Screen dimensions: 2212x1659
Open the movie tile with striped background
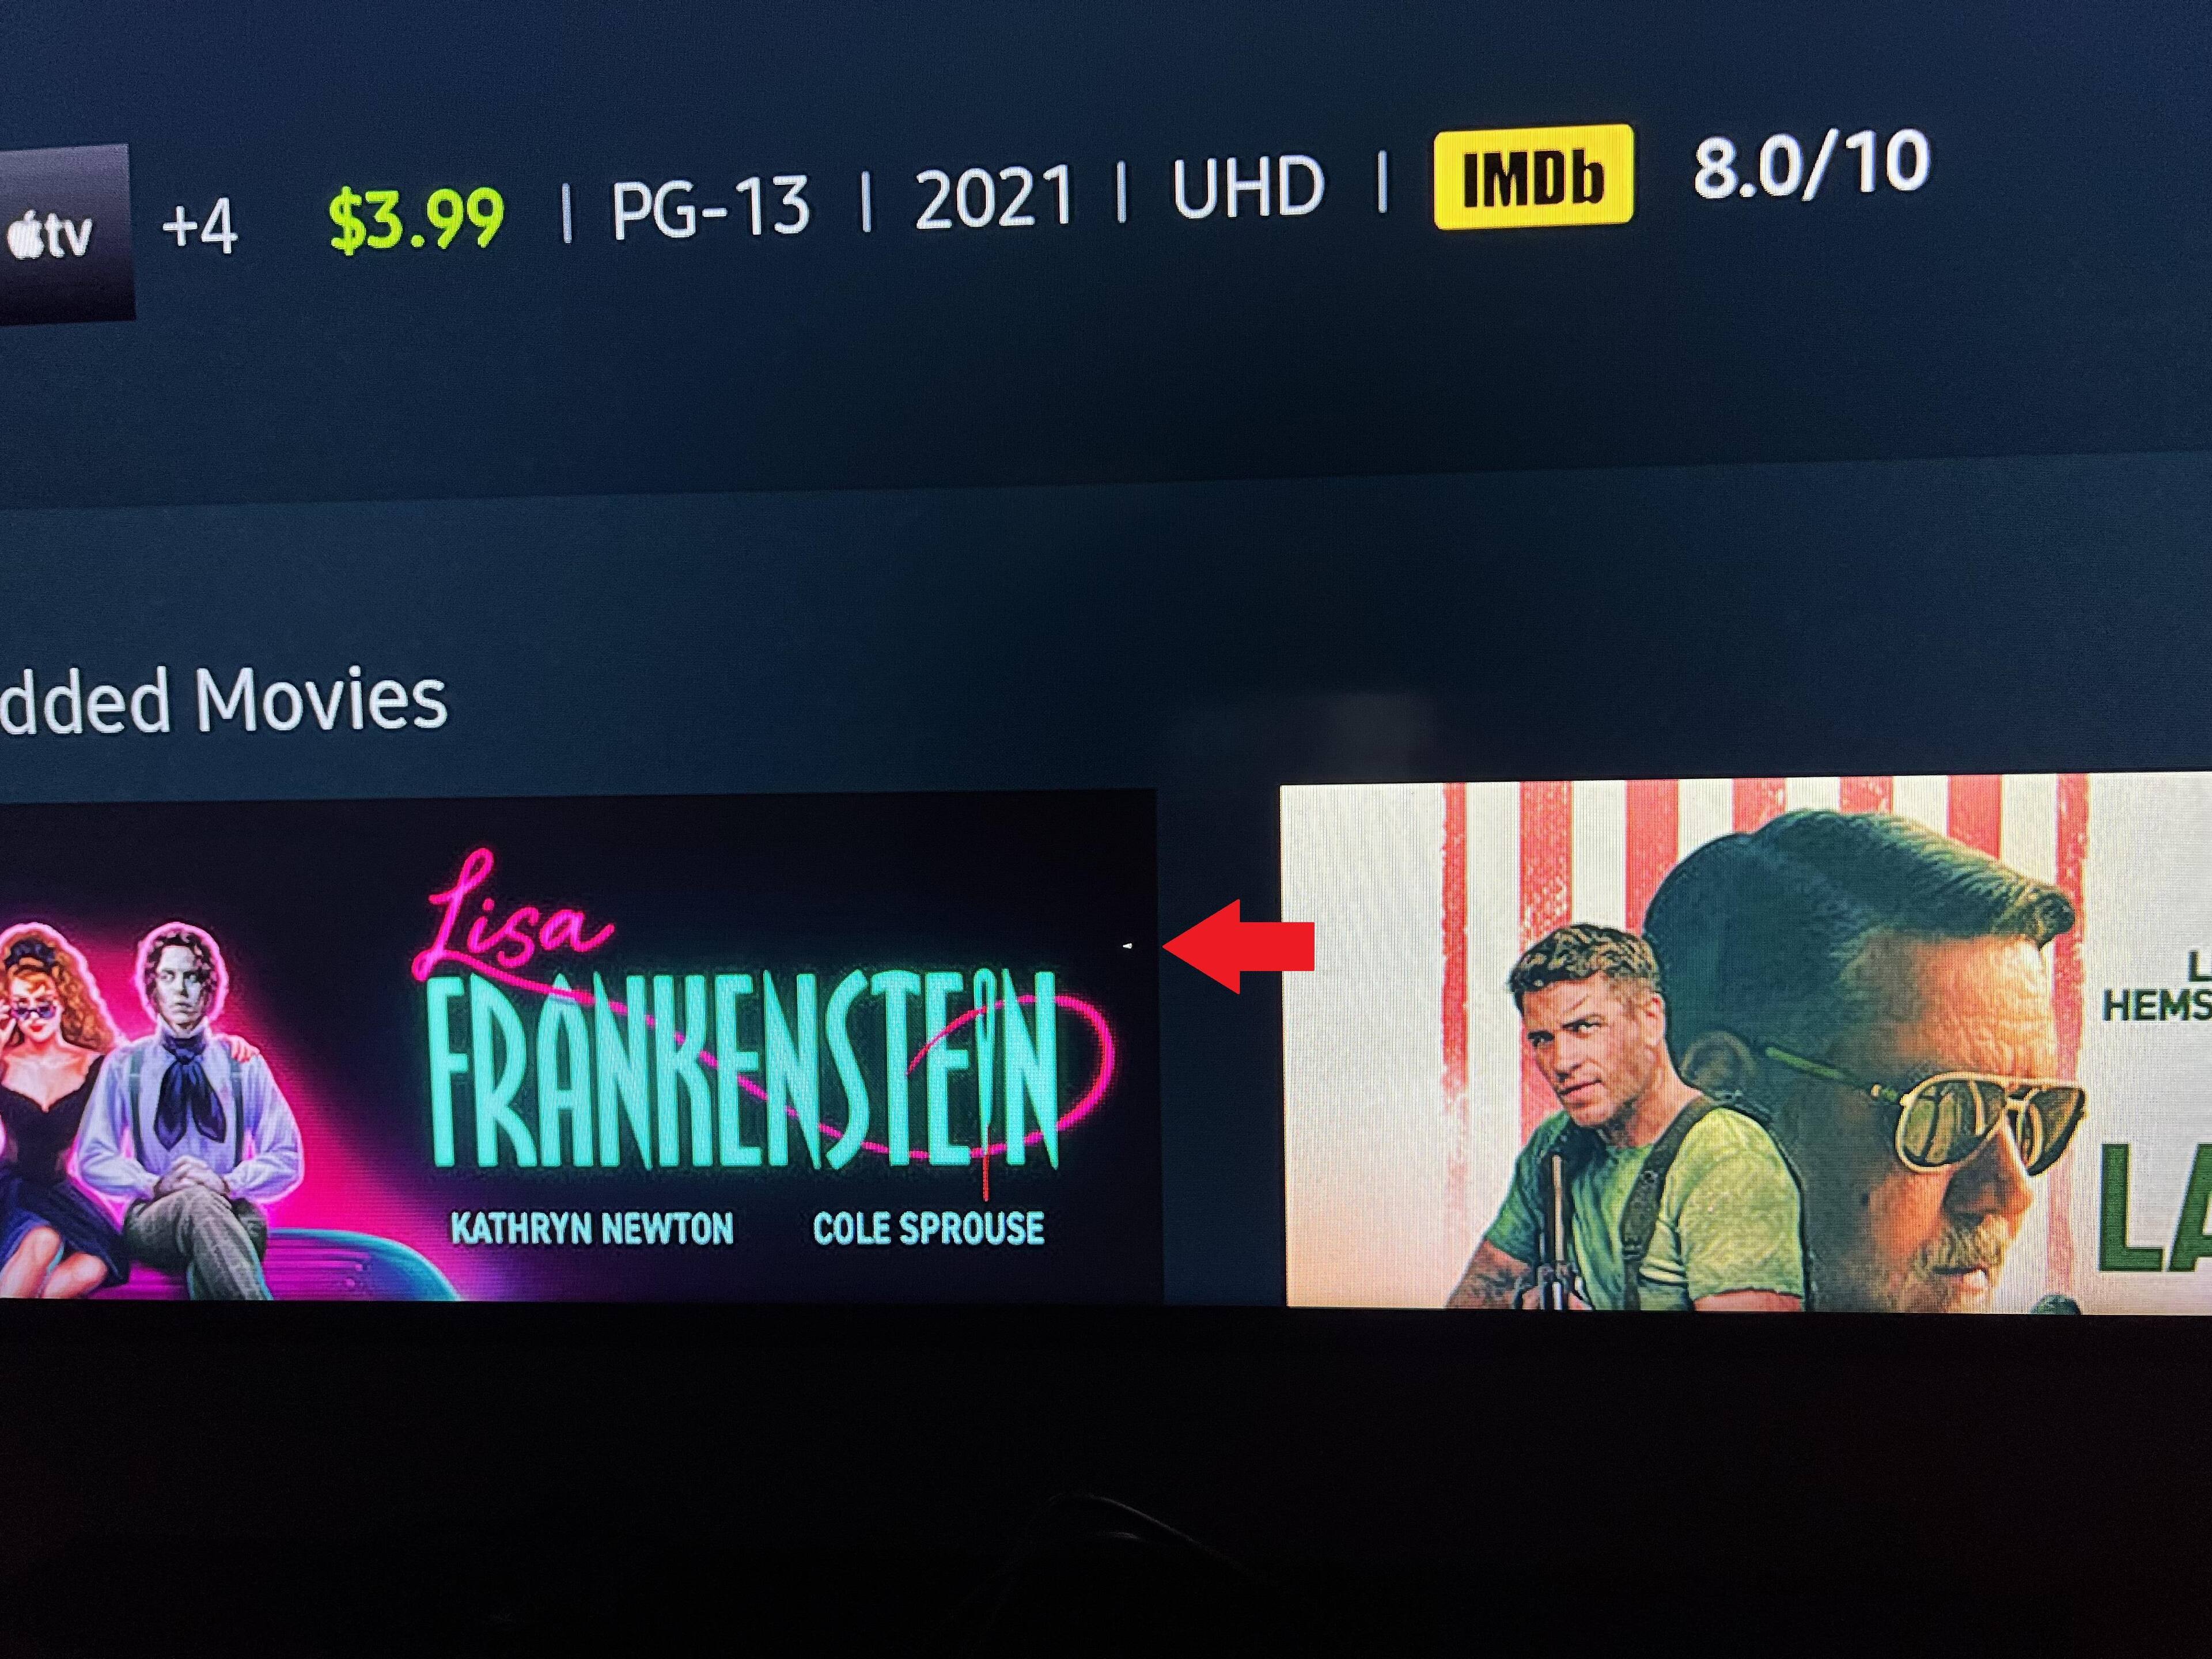(1746, 1041)
